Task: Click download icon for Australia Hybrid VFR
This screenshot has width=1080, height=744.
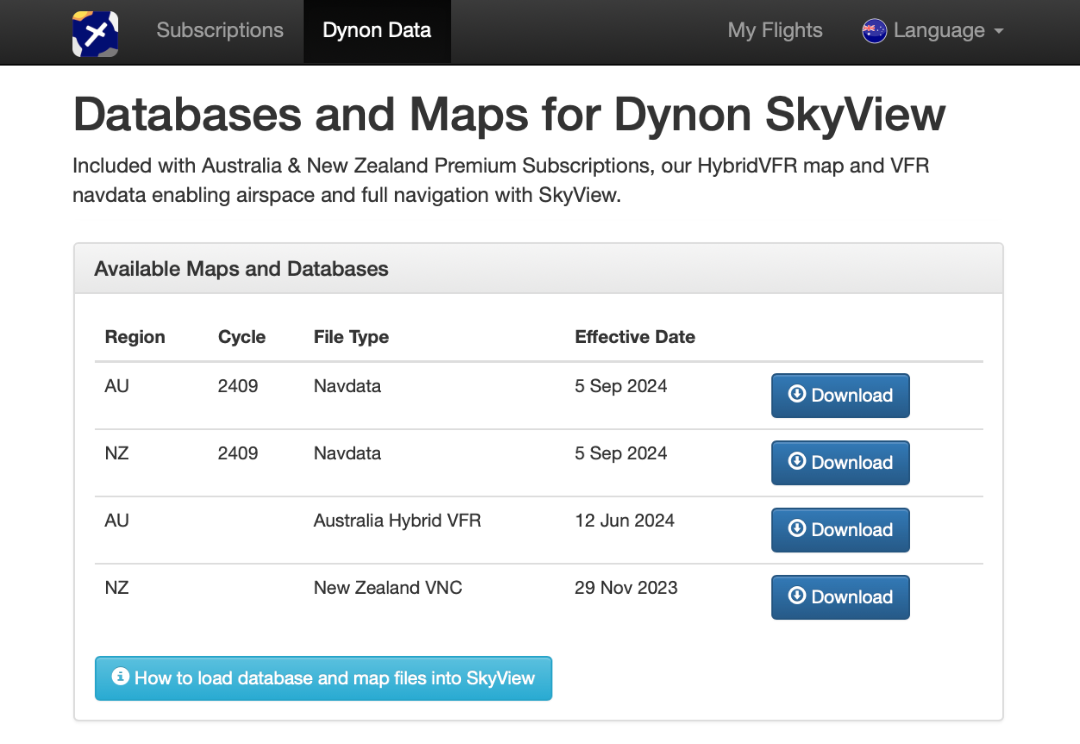Action: click(798, 530)
